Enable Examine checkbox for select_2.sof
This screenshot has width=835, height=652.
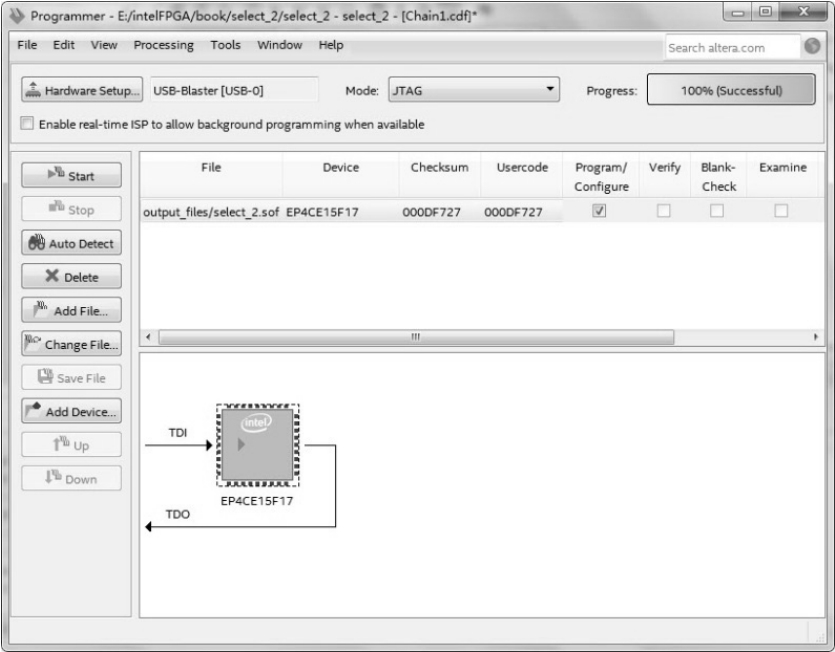(781, 211)
